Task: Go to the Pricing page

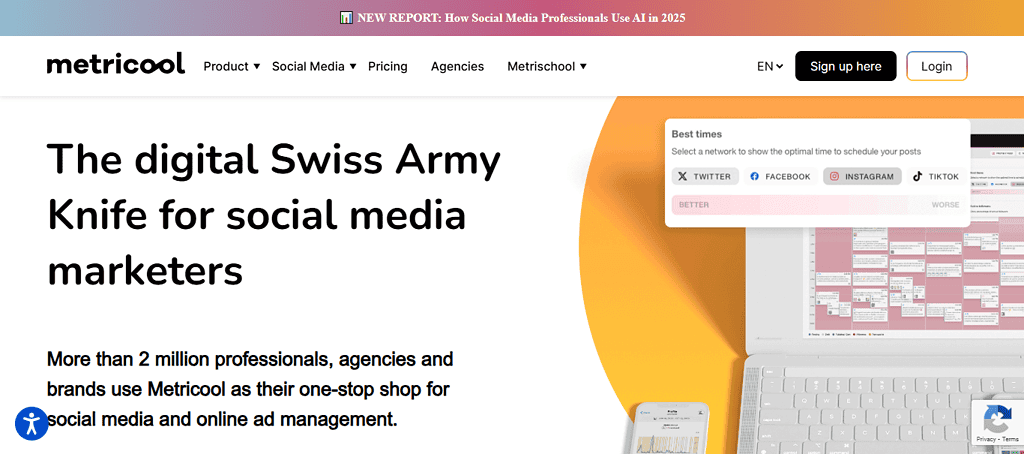Action: point(388,66)
